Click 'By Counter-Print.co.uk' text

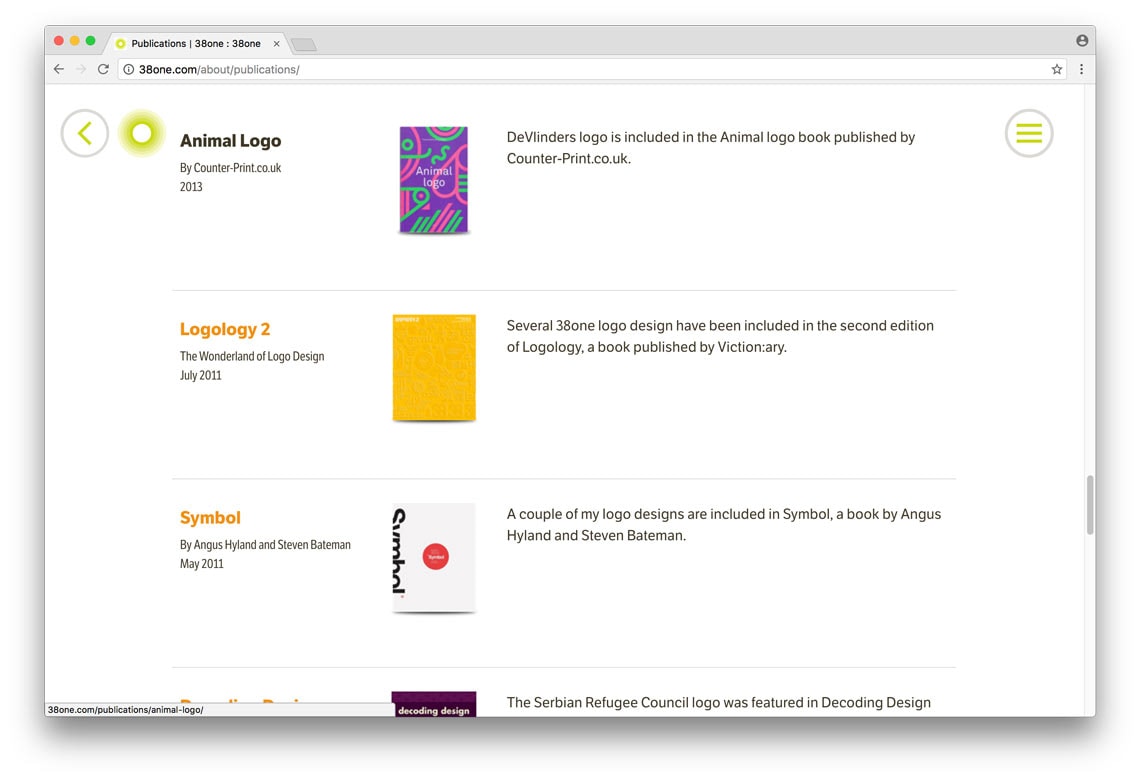point(230,168)
